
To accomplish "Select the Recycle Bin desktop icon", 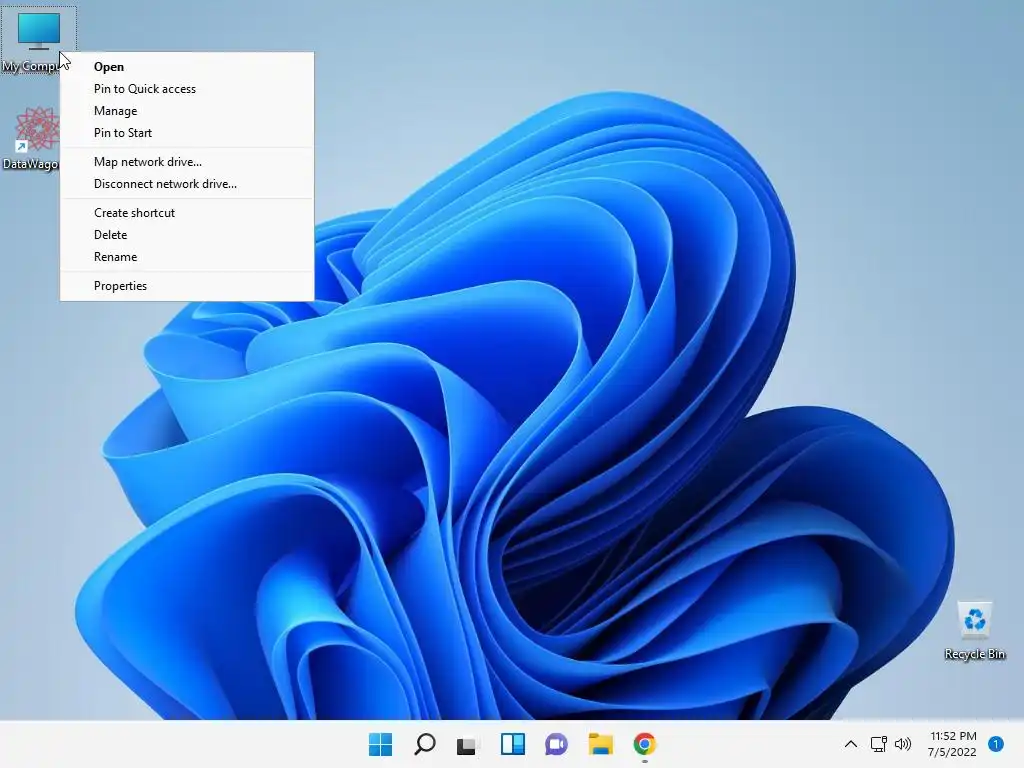I will [x=974, y=631].
